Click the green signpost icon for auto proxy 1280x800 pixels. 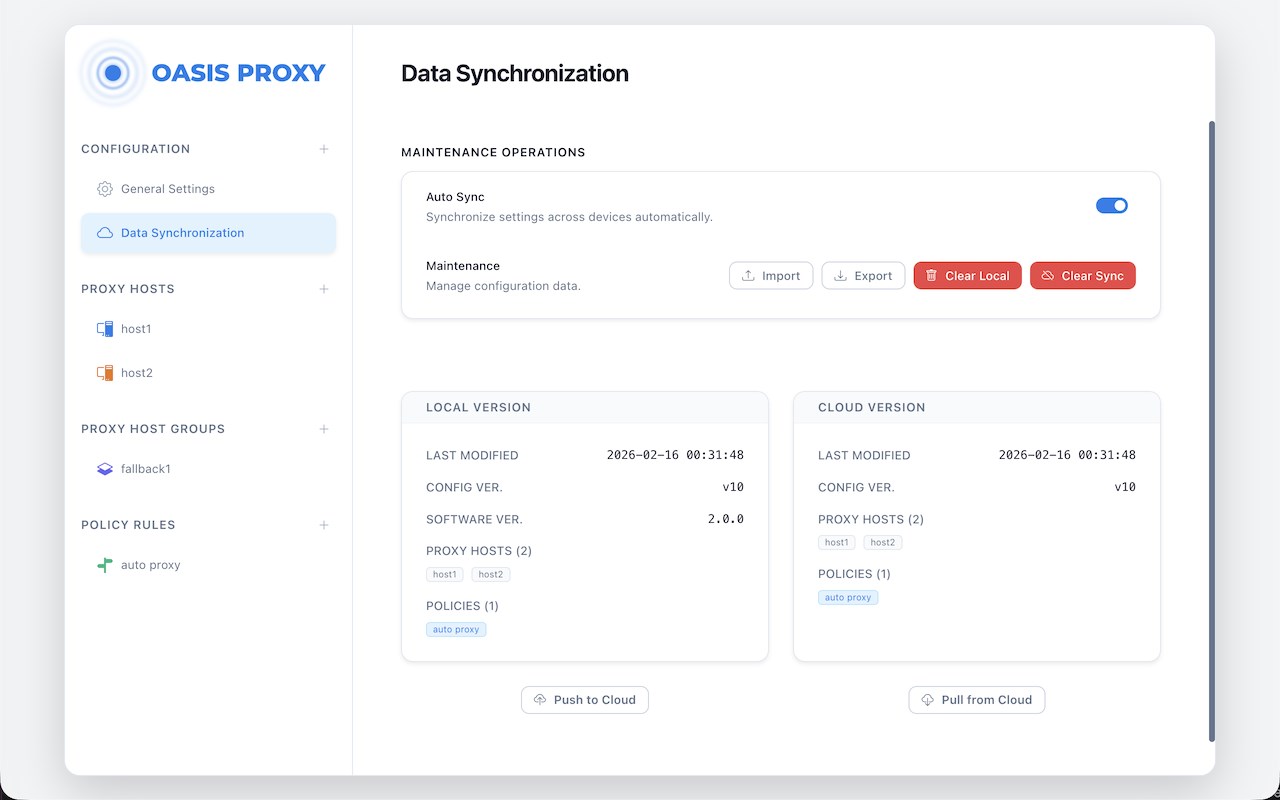pos(105,565)
